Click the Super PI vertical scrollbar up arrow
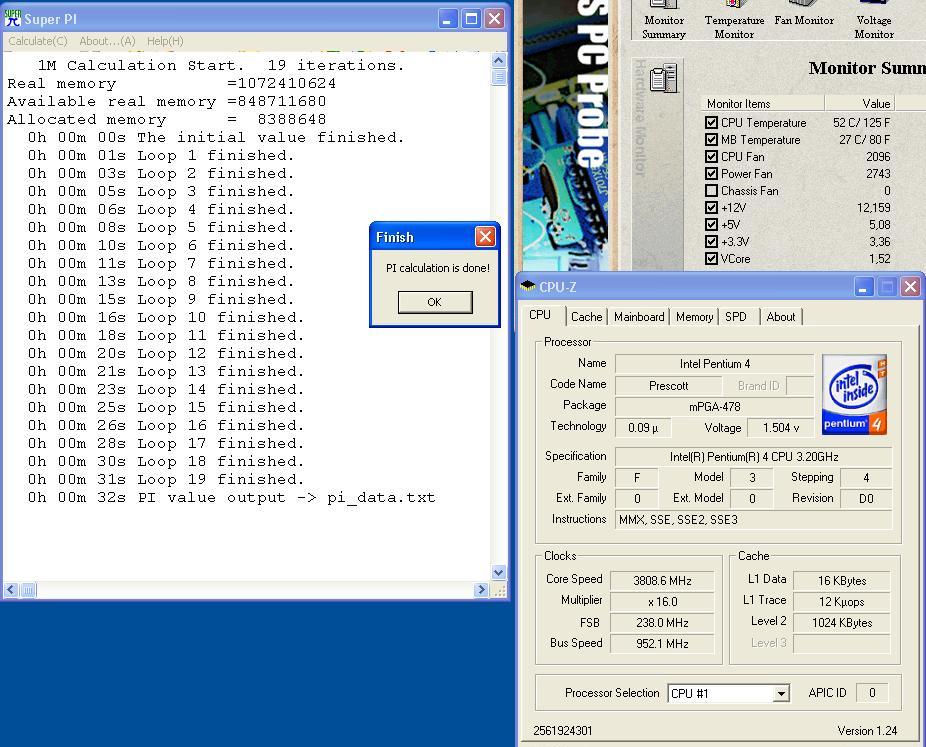 click(x=498, y=61)
